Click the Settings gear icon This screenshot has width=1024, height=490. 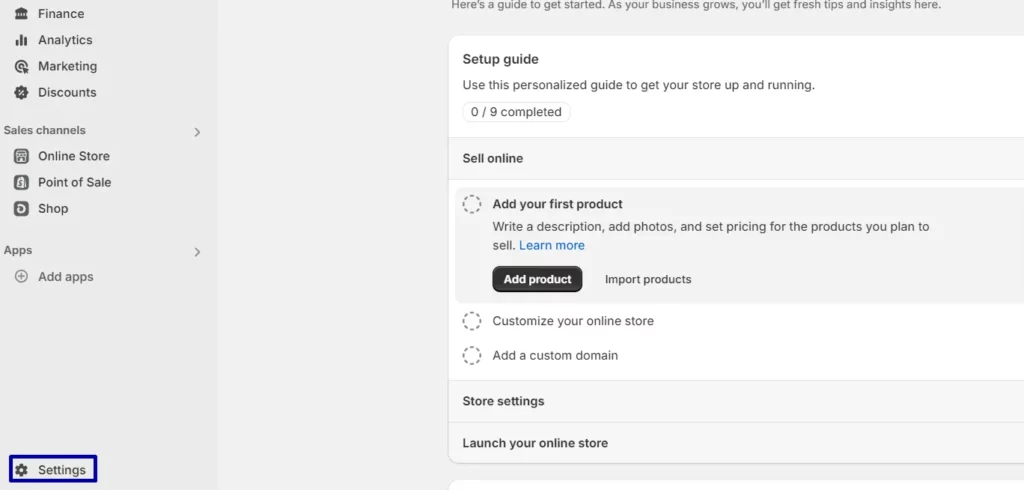click(x=22, y=470)
